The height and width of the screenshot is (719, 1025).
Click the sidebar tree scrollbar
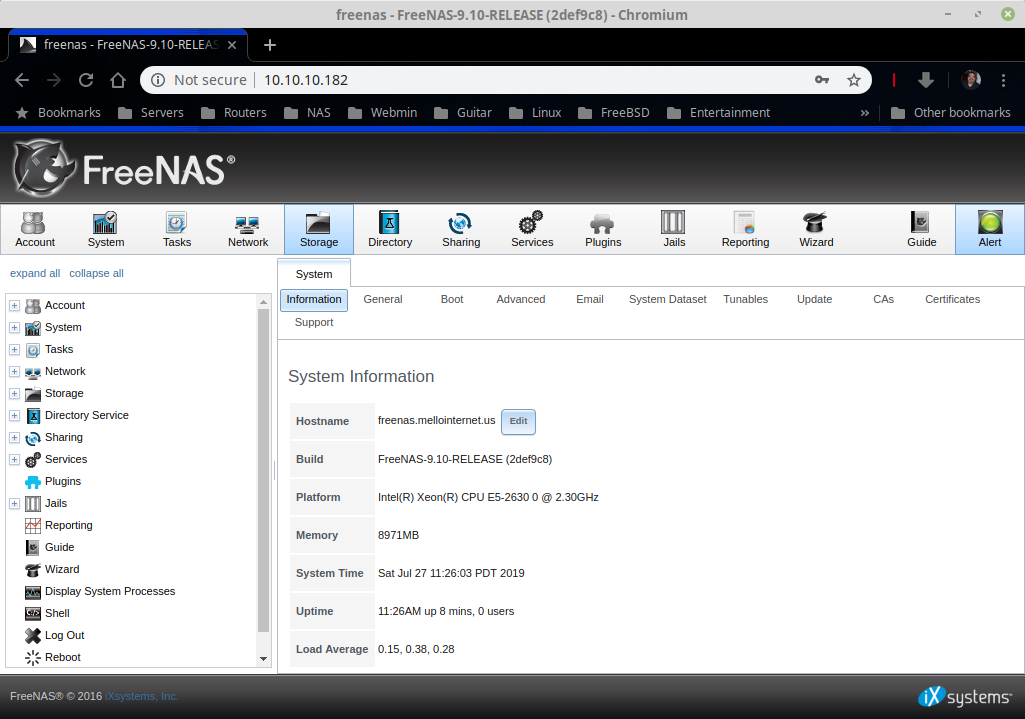263,471
